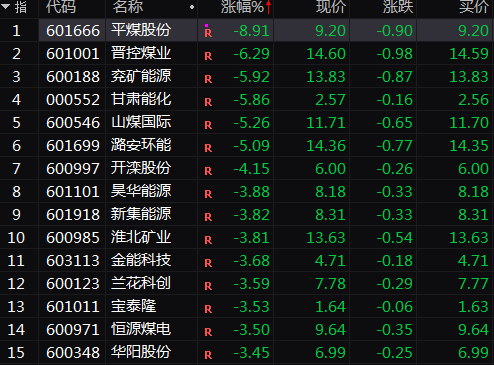Open stock code 601699
This screenshot has width=494, height=365.
(73, 146)
